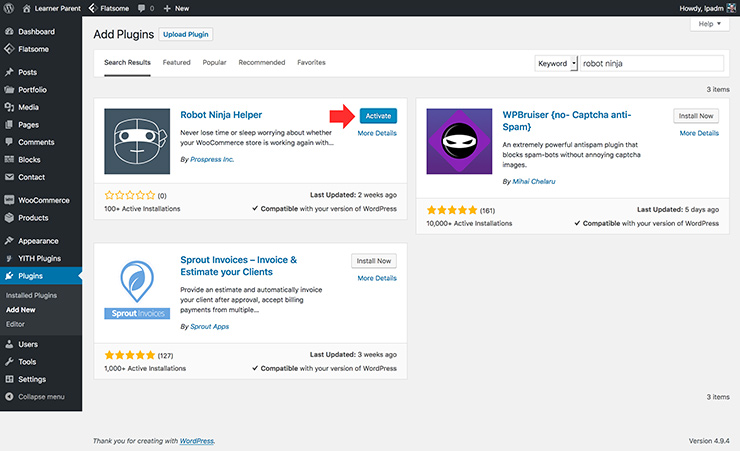Click the Users sidebar icon
This screenshot has height=451, width=740.
[x=9, y=344]
